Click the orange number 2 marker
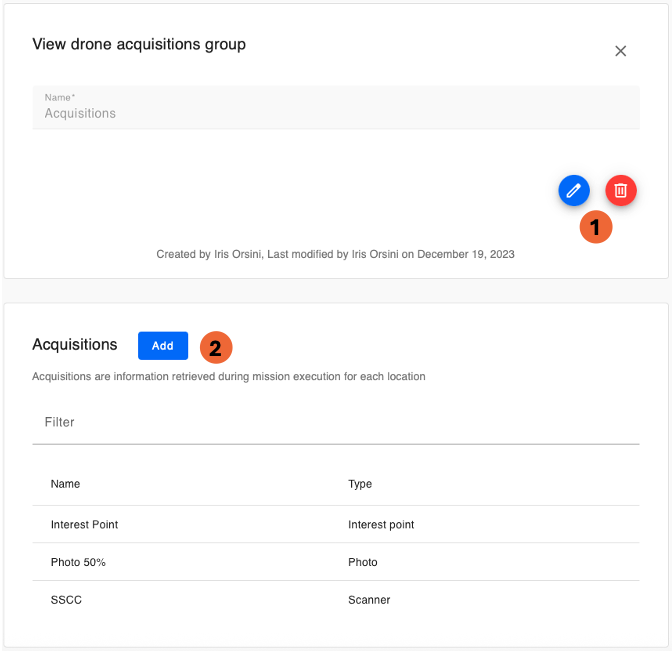This screenshot has height=651, width=672. tap(216, 347)
